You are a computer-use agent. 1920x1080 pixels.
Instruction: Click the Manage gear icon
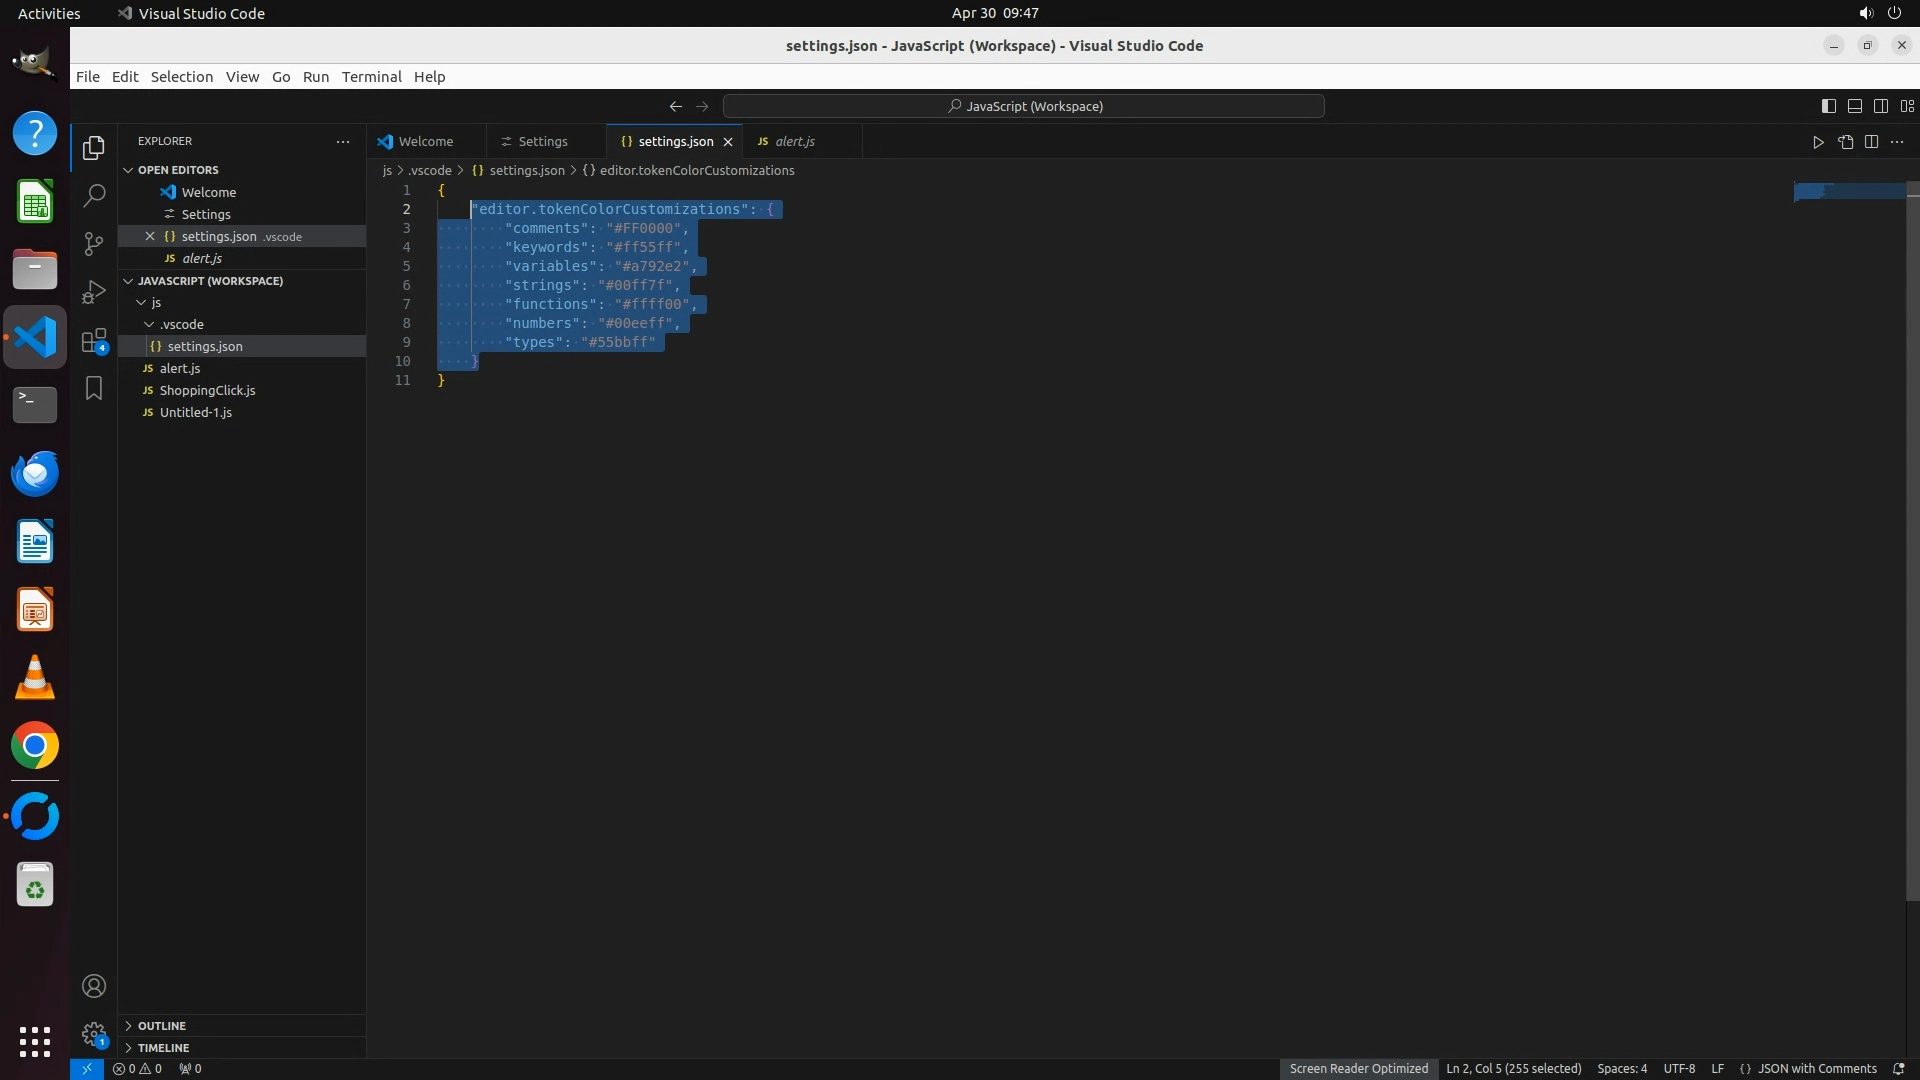[x=94, y=1034]
